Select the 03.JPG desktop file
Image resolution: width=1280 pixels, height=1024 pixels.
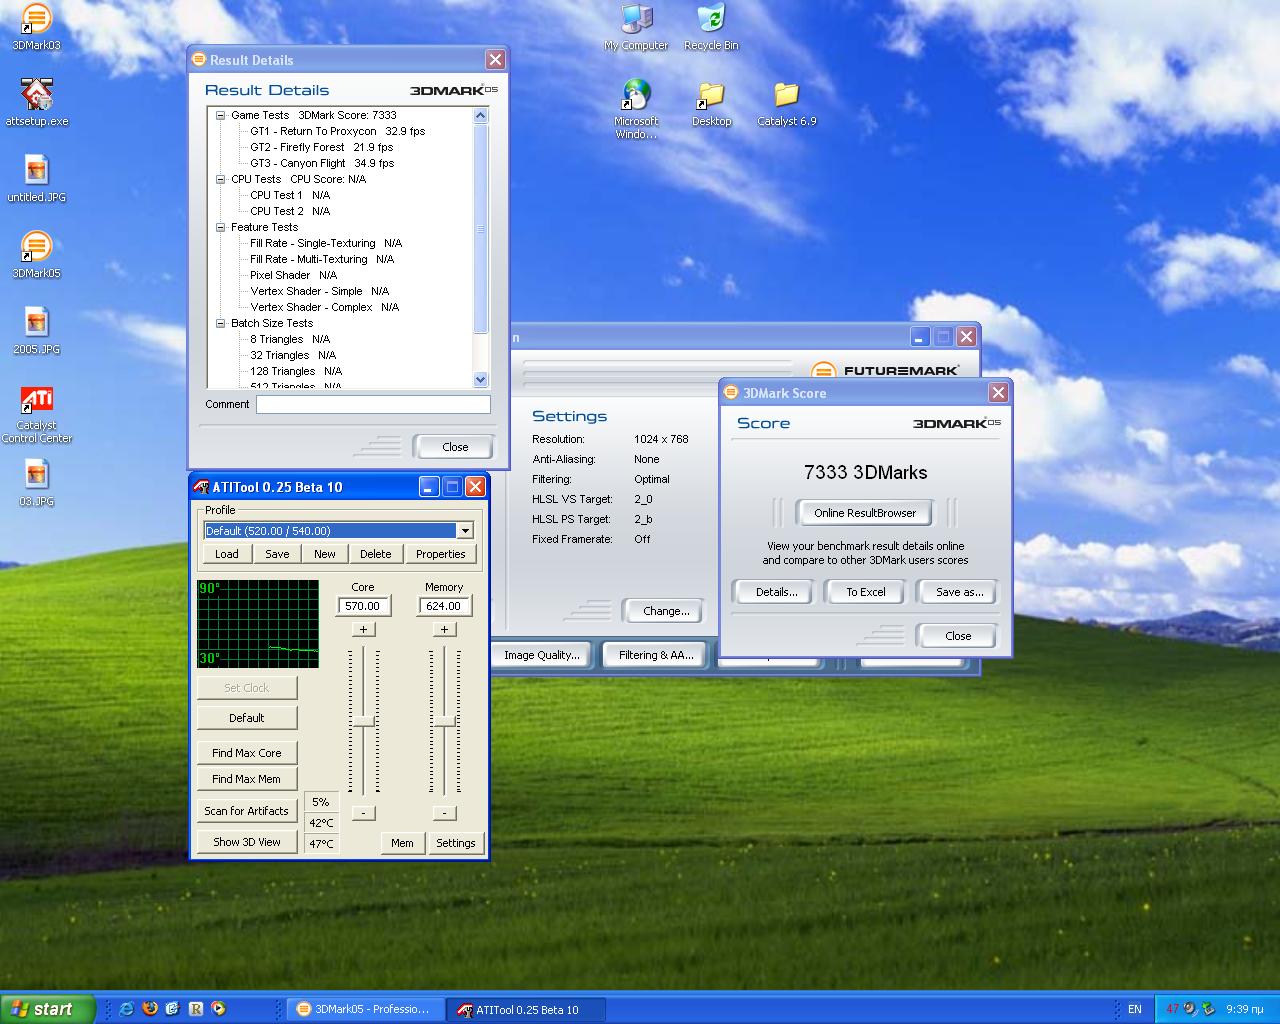[x=36, y=482]
